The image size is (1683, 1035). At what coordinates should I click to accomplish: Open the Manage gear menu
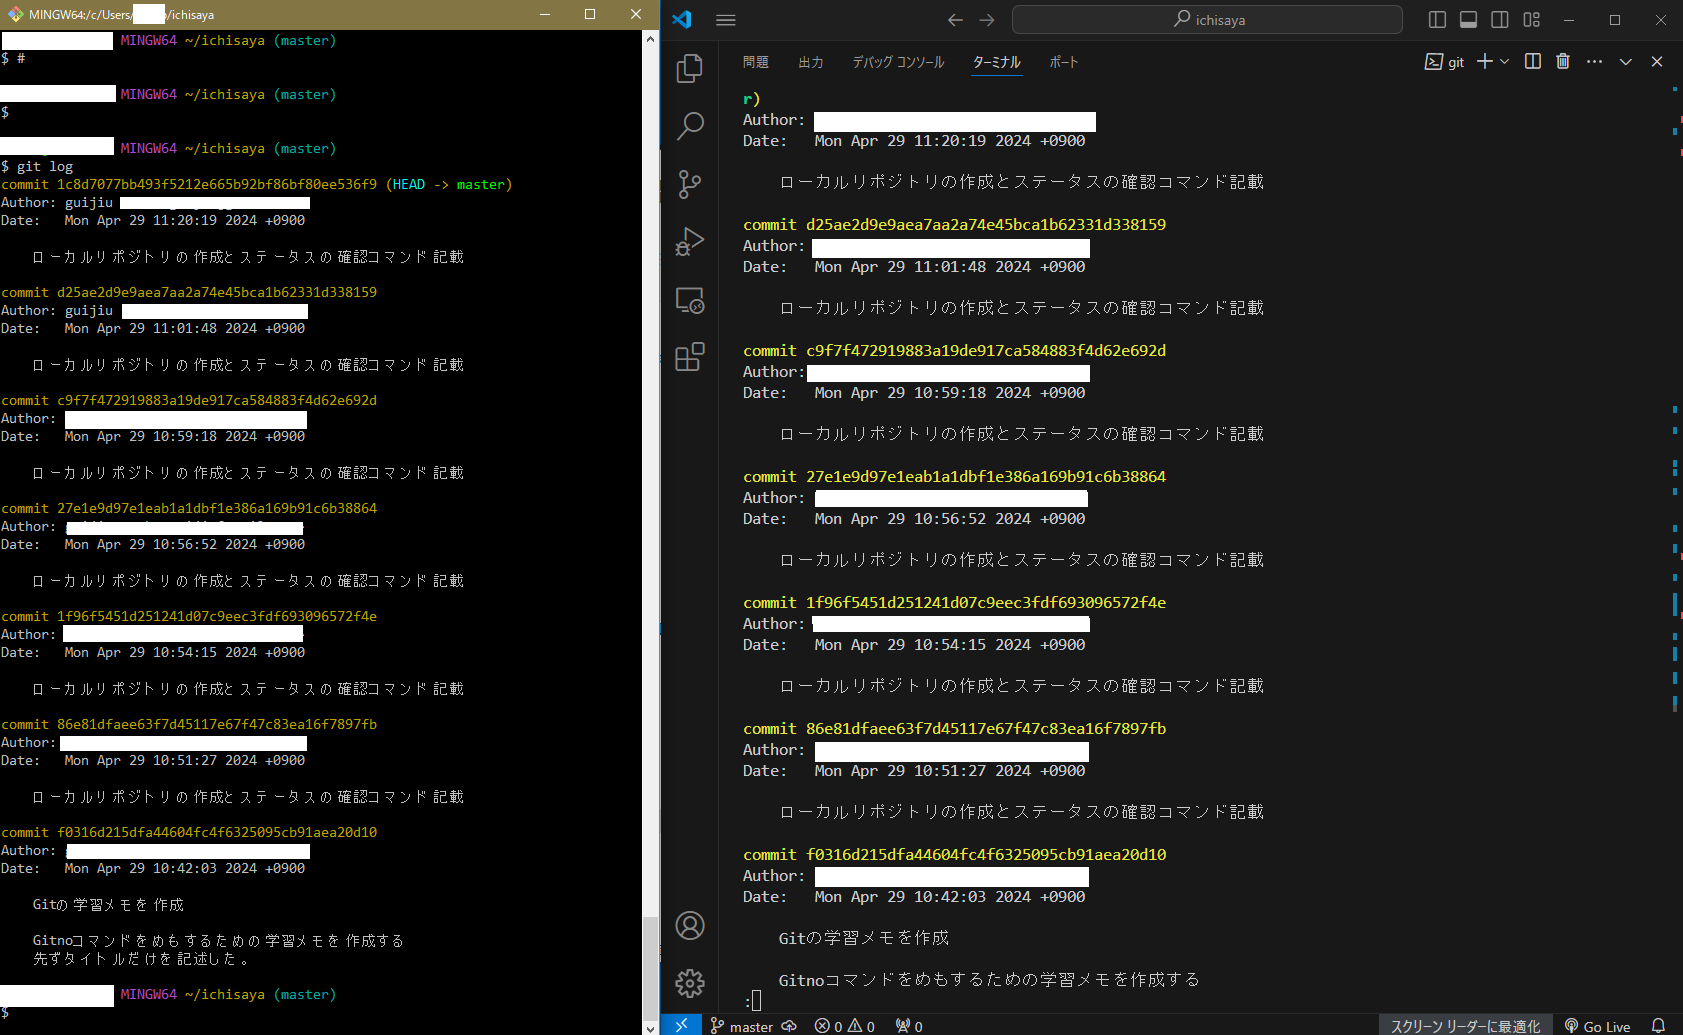(689, 983)
